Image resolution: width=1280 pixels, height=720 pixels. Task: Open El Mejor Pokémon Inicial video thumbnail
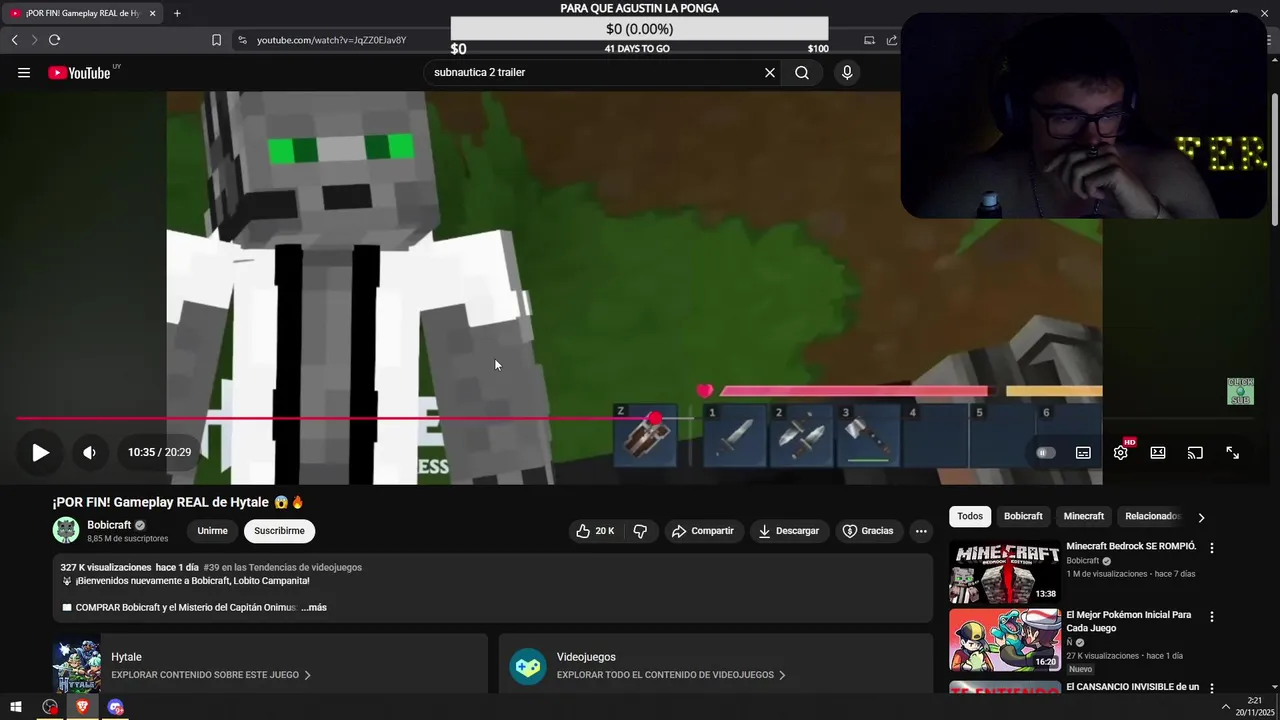point(1005,640)
